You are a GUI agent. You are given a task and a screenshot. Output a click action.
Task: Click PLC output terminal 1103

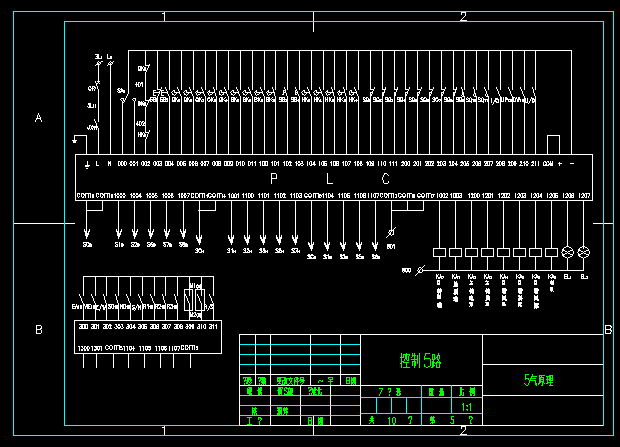click(x=296, y=196)
